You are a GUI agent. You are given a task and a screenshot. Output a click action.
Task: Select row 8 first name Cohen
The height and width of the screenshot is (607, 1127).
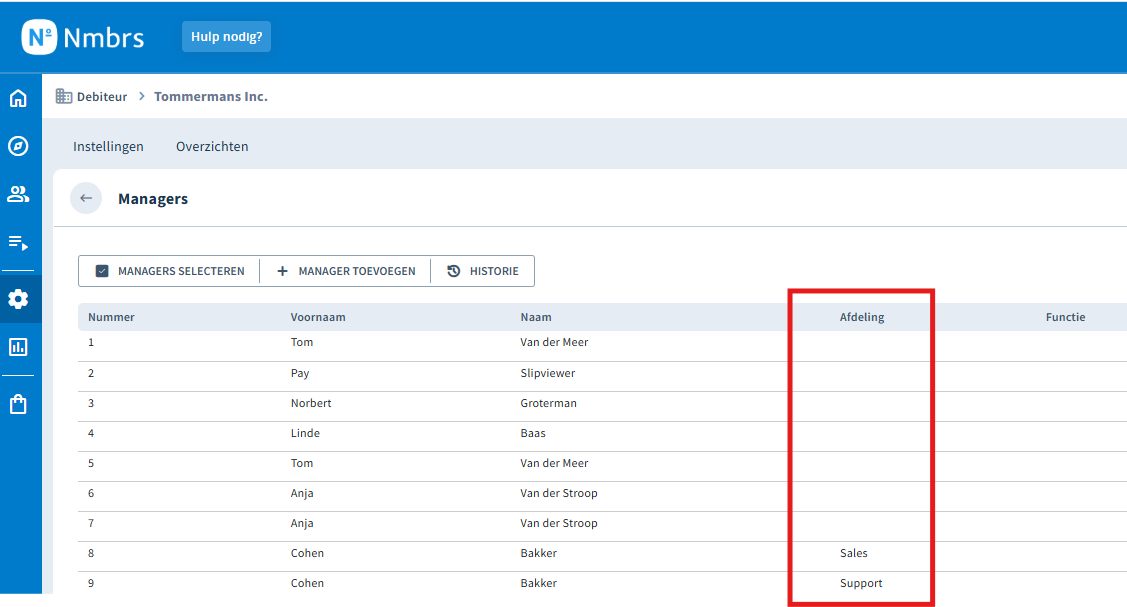coord(308,553)
